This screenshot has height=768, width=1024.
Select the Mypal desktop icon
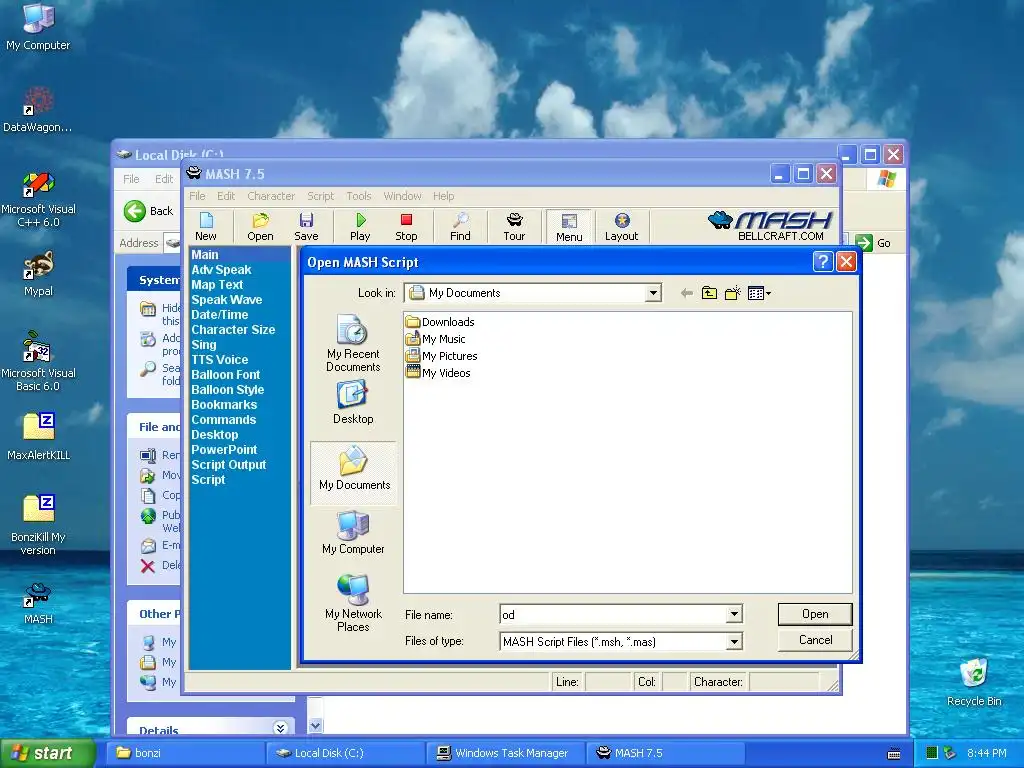pyautogui.click(x=39, y=274)
